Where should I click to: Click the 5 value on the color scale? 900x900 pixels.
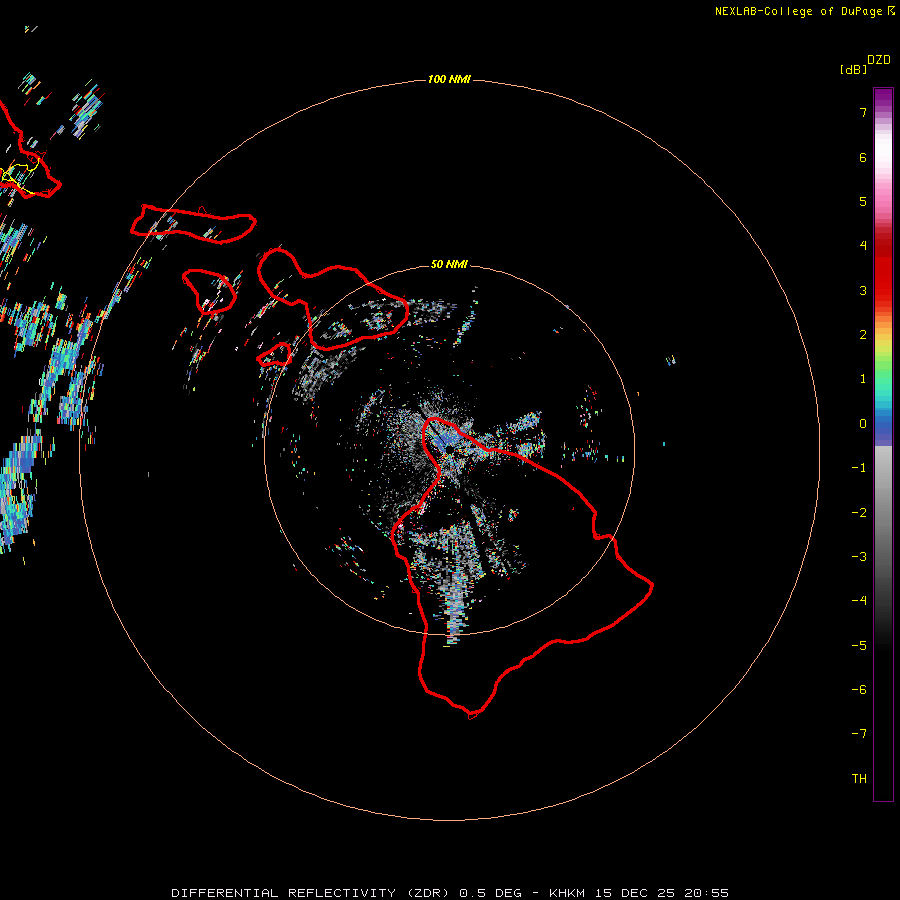point(863,201)
